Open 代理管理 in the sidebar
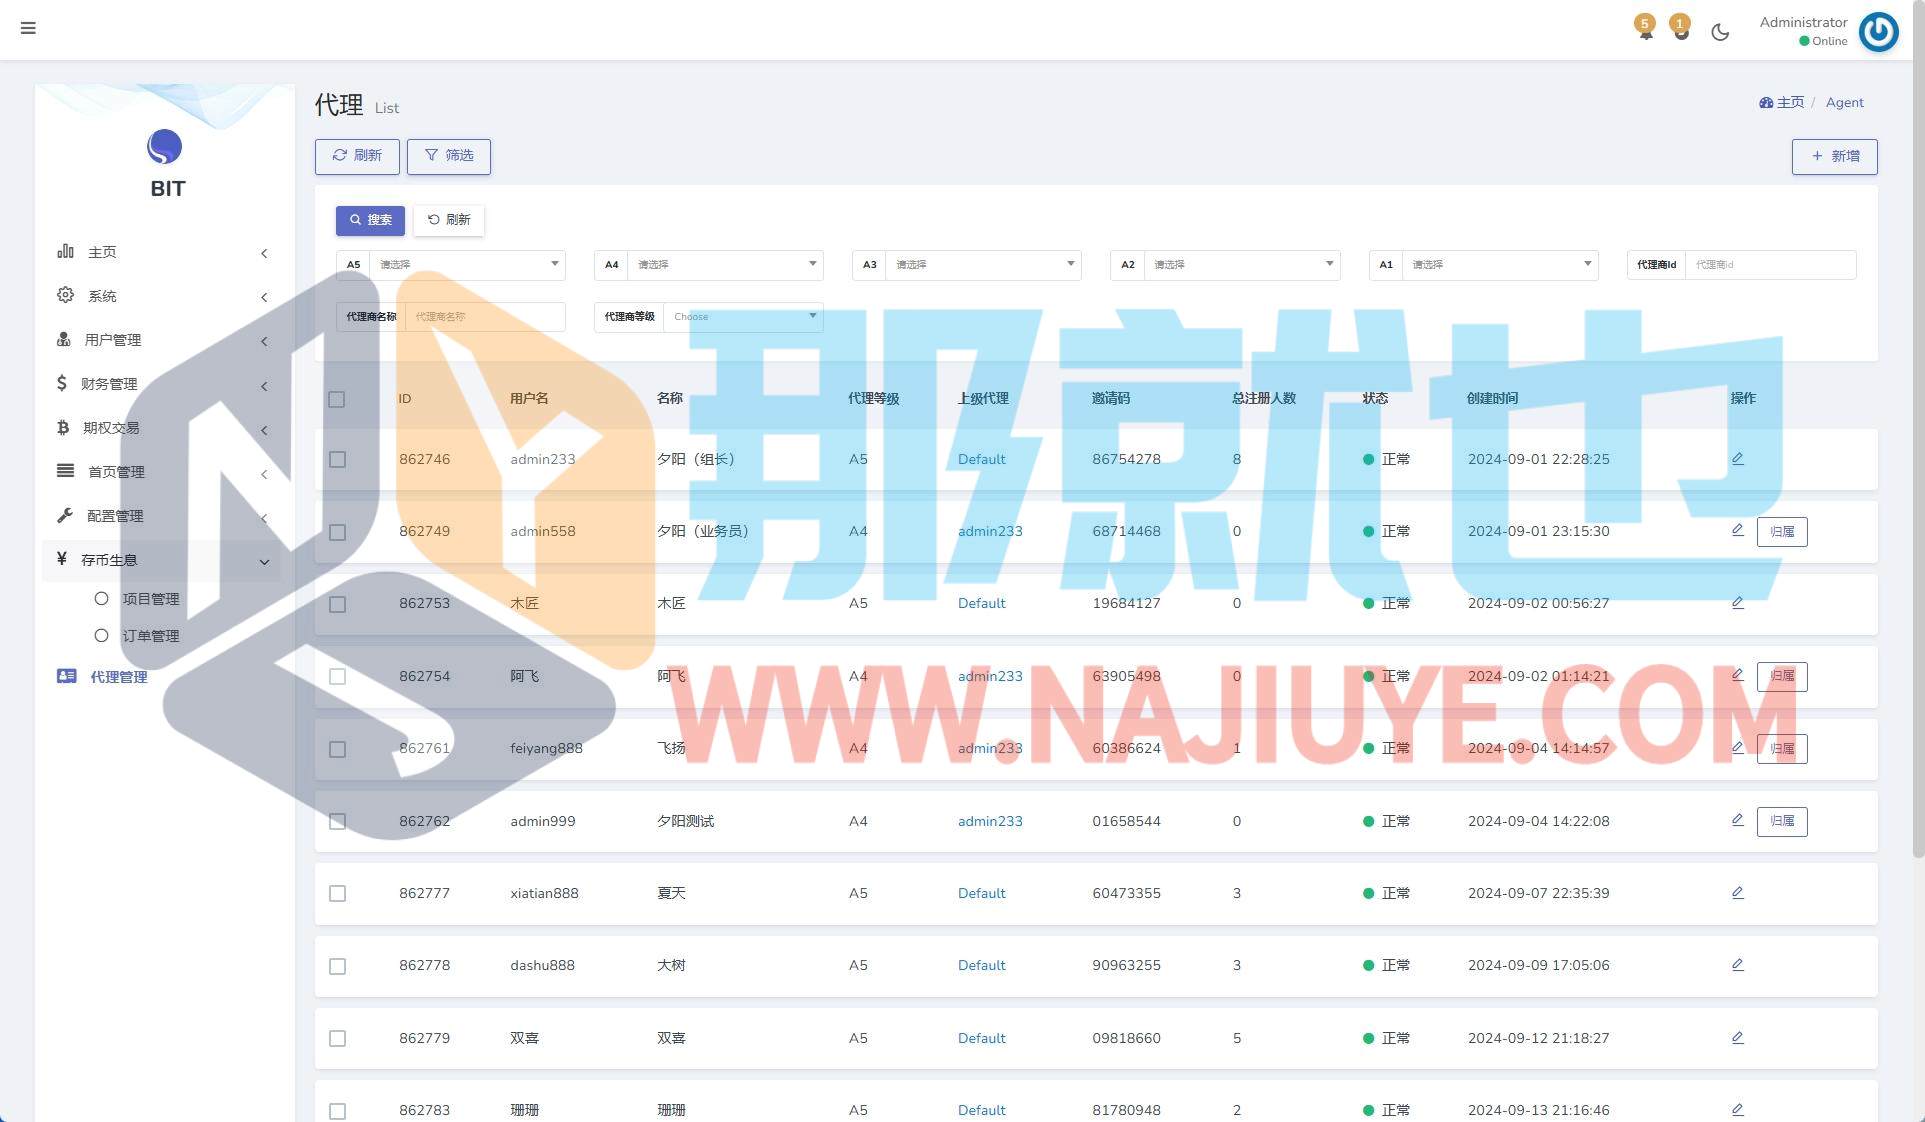The height and width of the screenshot is (1122, 1925). (118, 677)
